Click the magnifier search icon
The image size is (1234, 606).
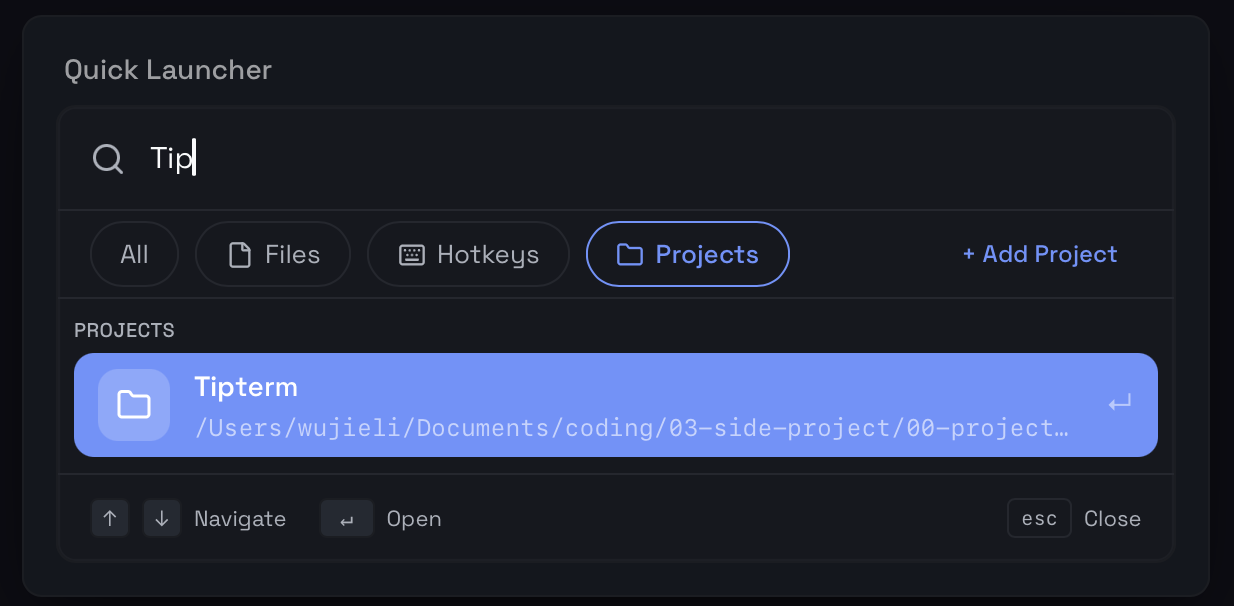tap(108, 159)
